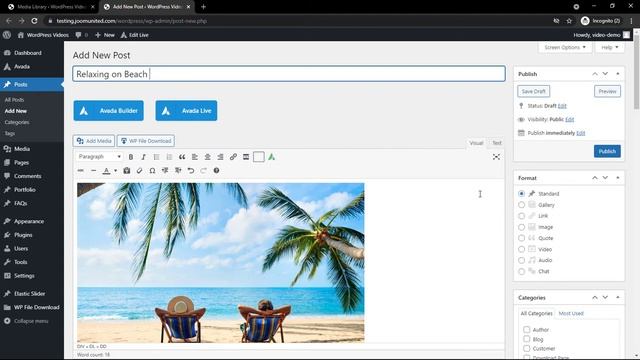640x360 pixels.
Task: Select the Video post format
Action: coord(521,249)
